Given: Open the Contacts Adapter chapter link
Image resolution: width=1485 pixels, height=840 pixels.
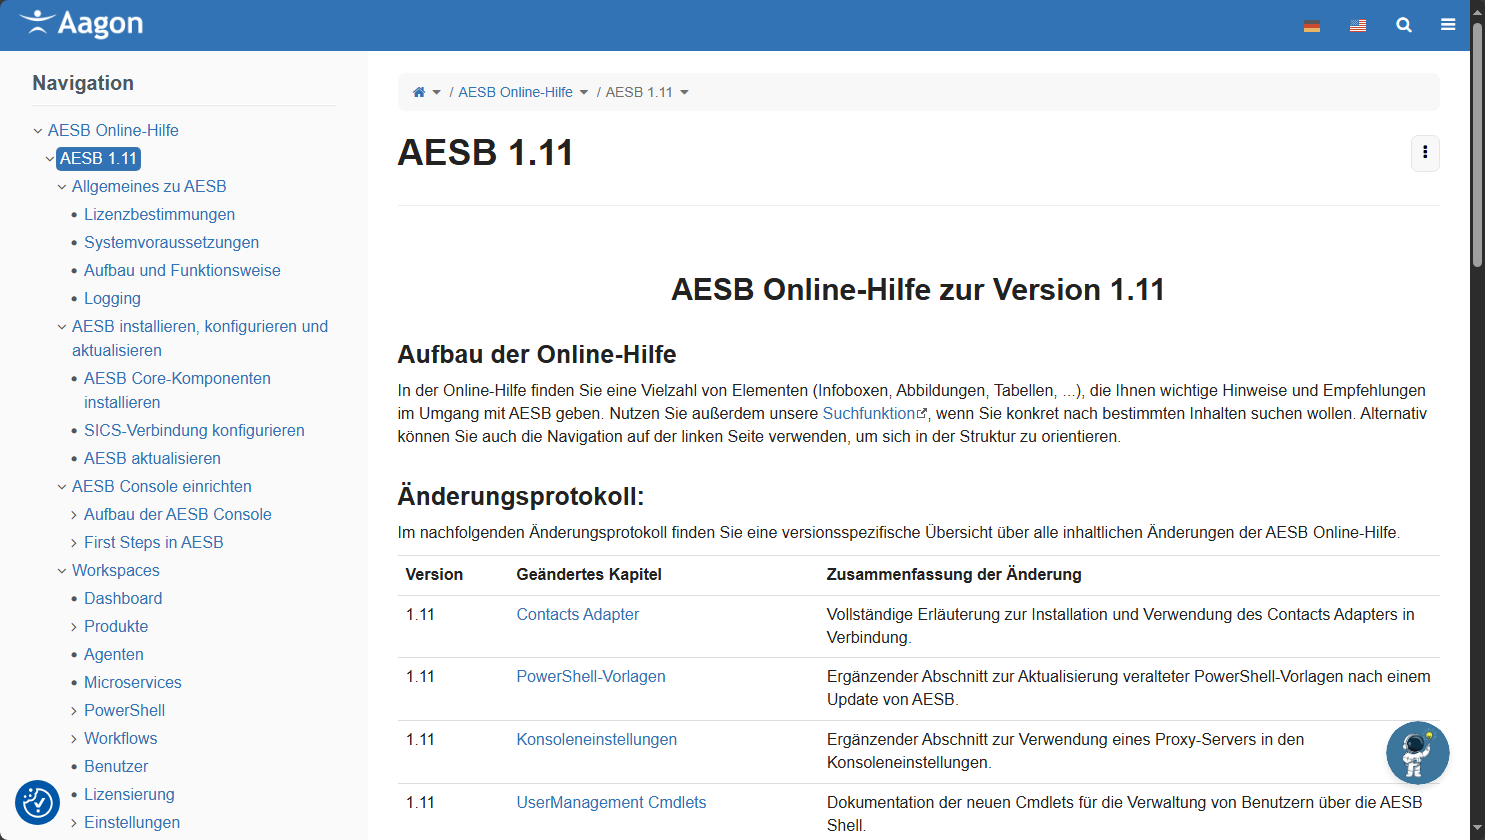Looking at the screenshot, I should coord(577,614).
